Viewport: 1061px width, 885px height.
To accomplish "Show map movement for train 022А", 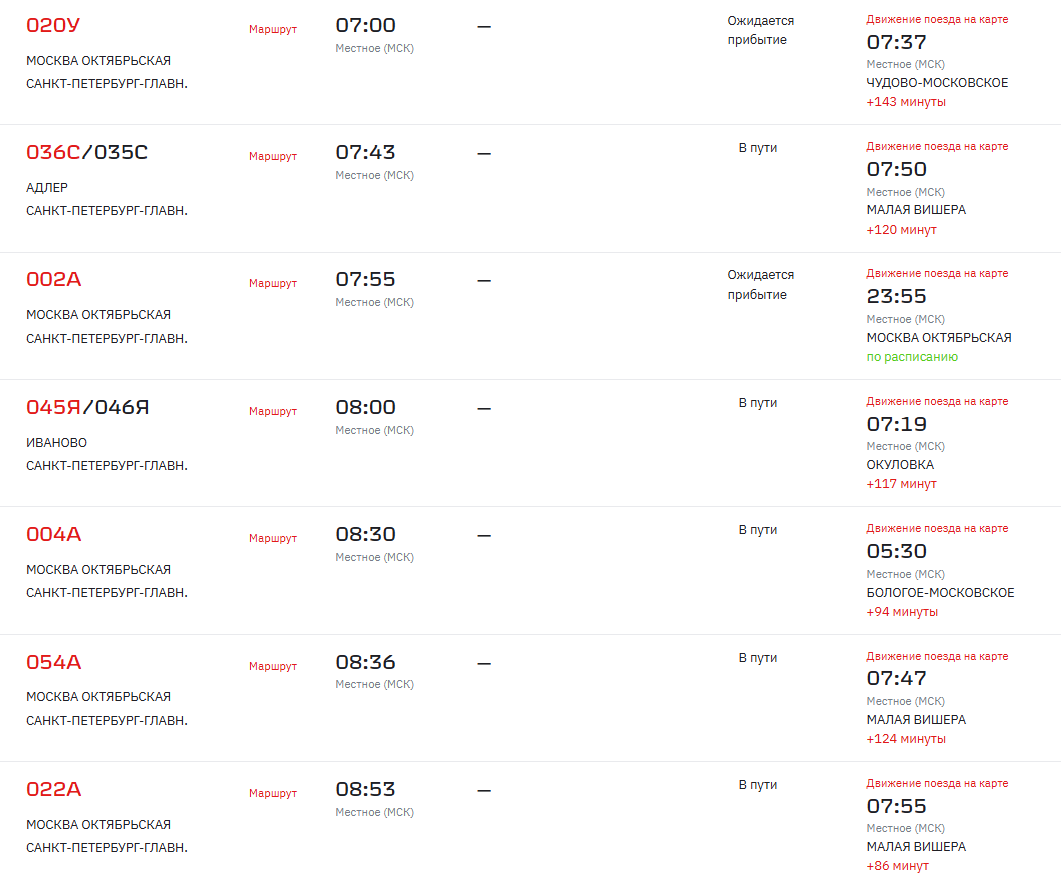I will (x=937, y=783).
